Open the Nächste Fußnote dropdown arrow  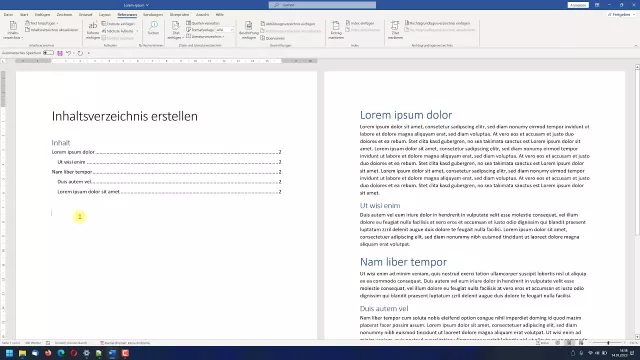coord(138,31)
